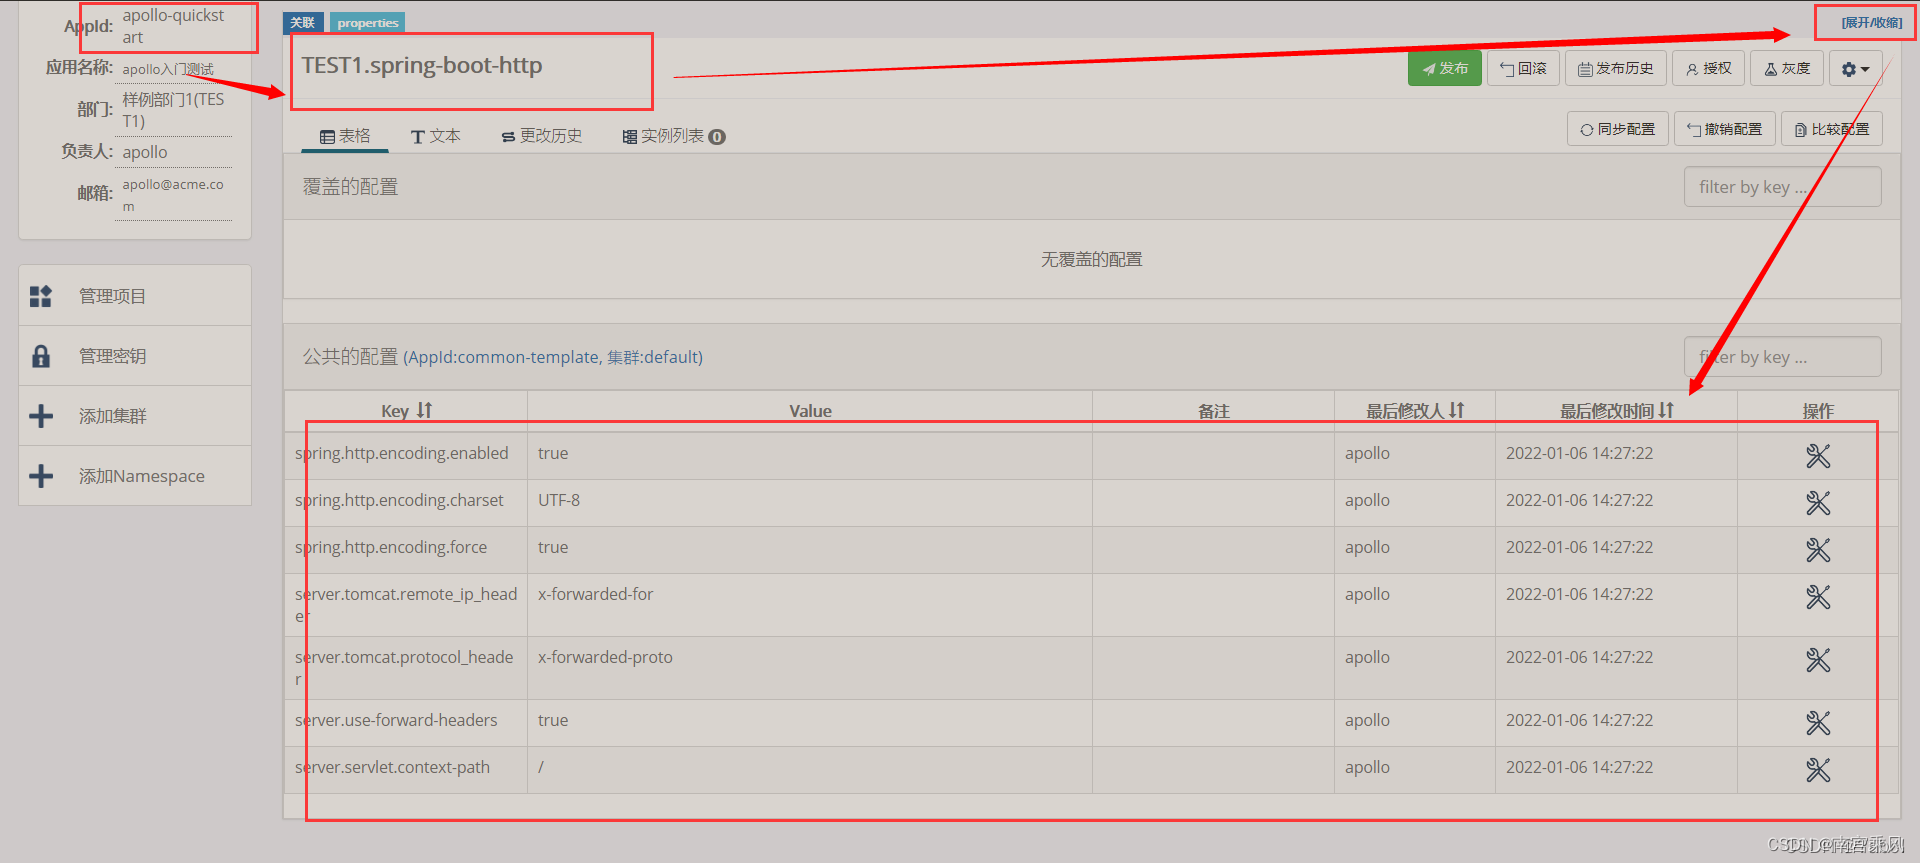Click the 灰度 grayscale release button
This screenshot has height=863, width=1920.
click(x=1787, y=68)
